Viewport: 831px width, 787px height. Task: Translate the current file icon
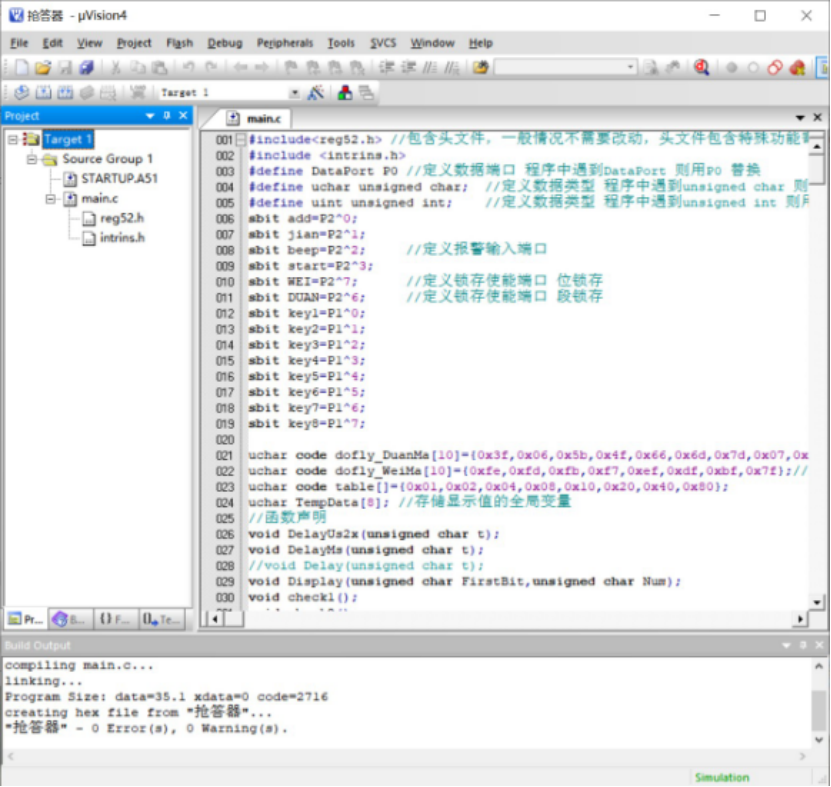tap(22, 93)
